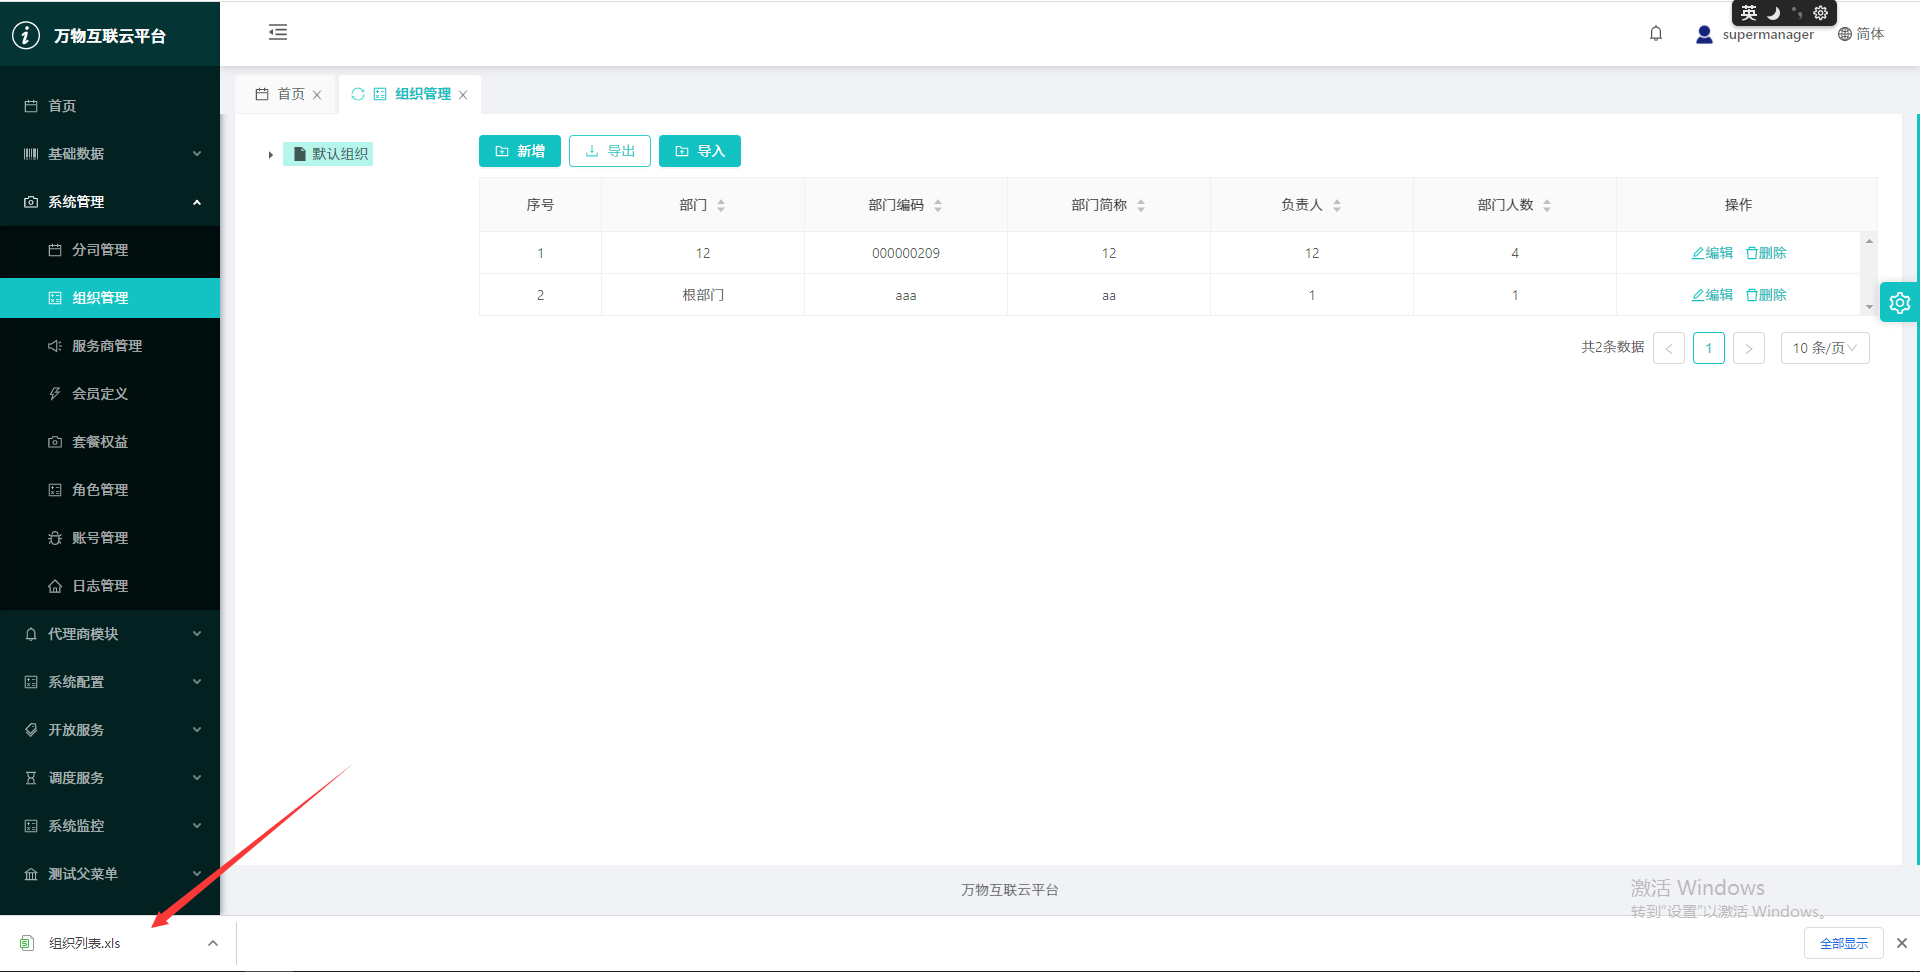The height and width of the screenshot is (972, 1920).
Task: Open IME settings gear icon
Action: pos(1821,13)
